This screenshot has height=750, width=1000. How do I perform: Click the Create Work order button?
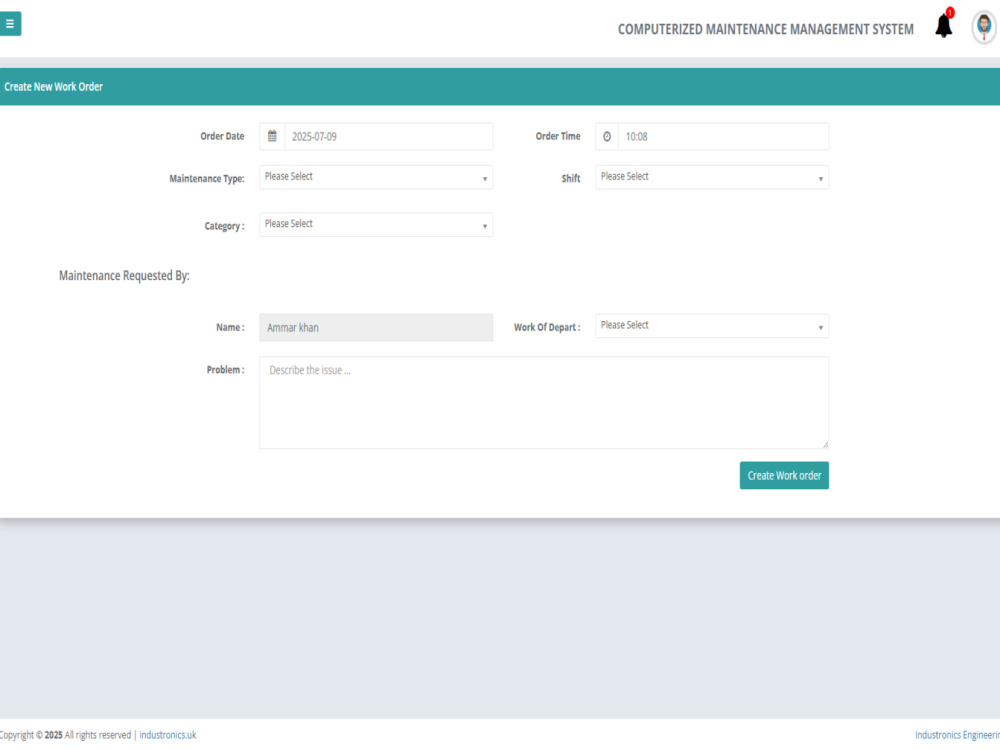[784, 476]
